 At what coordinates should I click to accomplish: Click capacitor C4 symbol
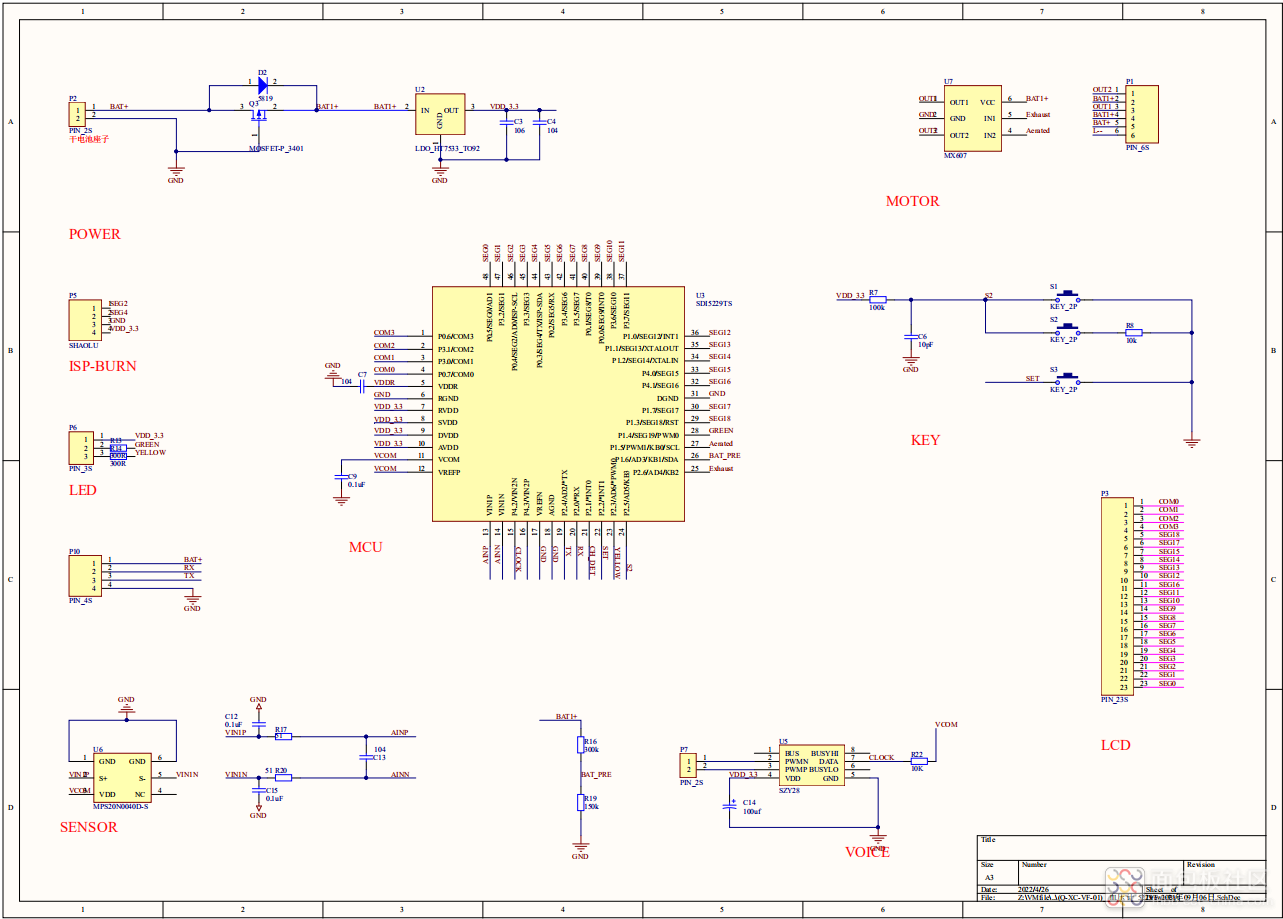pyautogui.click(x=539, y=123)
